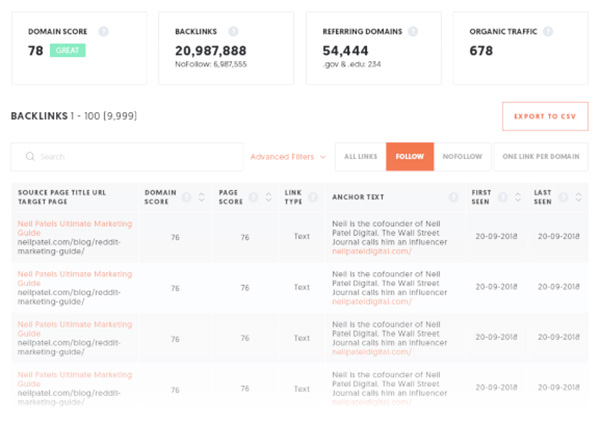Click the Domain Score help icon

pyautogui.click(x=104, y=32)
